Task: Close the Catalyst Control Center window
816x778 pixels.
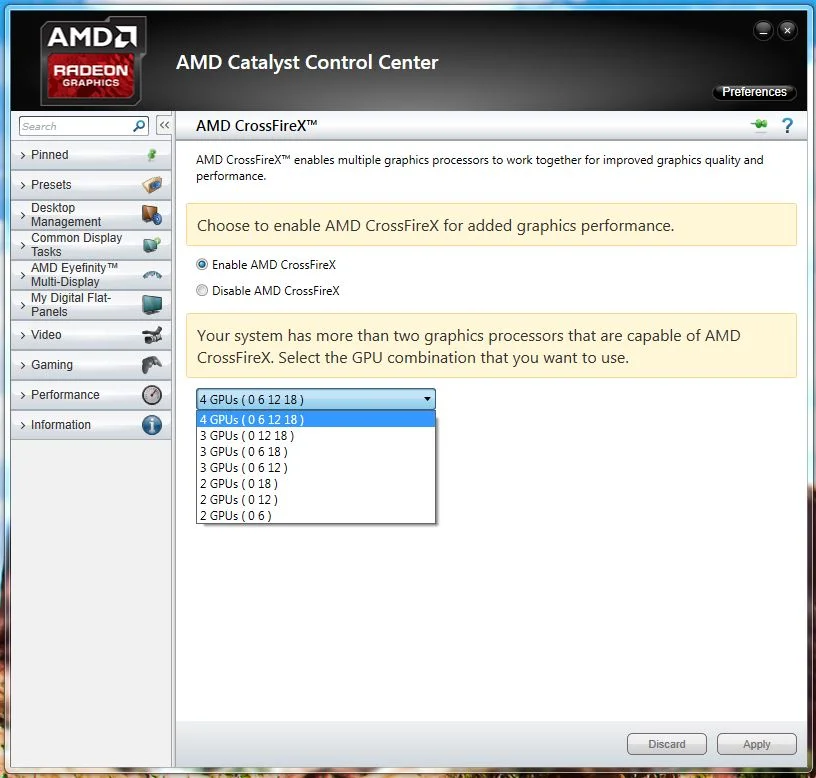Action: (x=787, y=31)
